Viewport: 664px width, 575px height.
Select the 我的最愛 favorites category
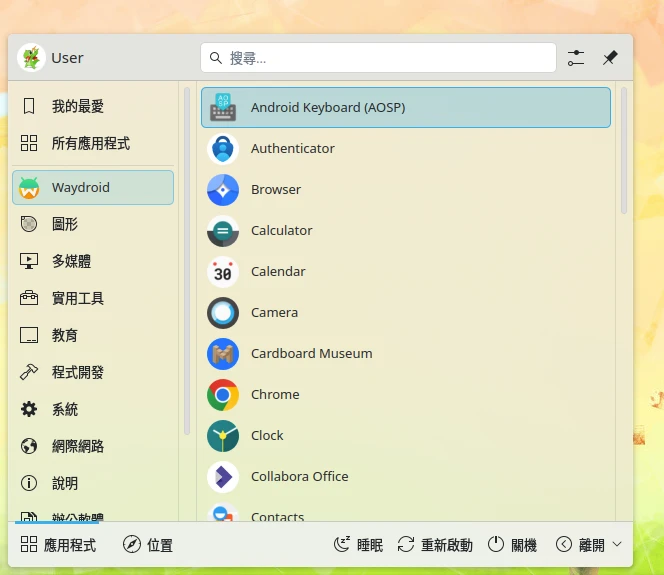pyautogui.click(x=93, y=106)
